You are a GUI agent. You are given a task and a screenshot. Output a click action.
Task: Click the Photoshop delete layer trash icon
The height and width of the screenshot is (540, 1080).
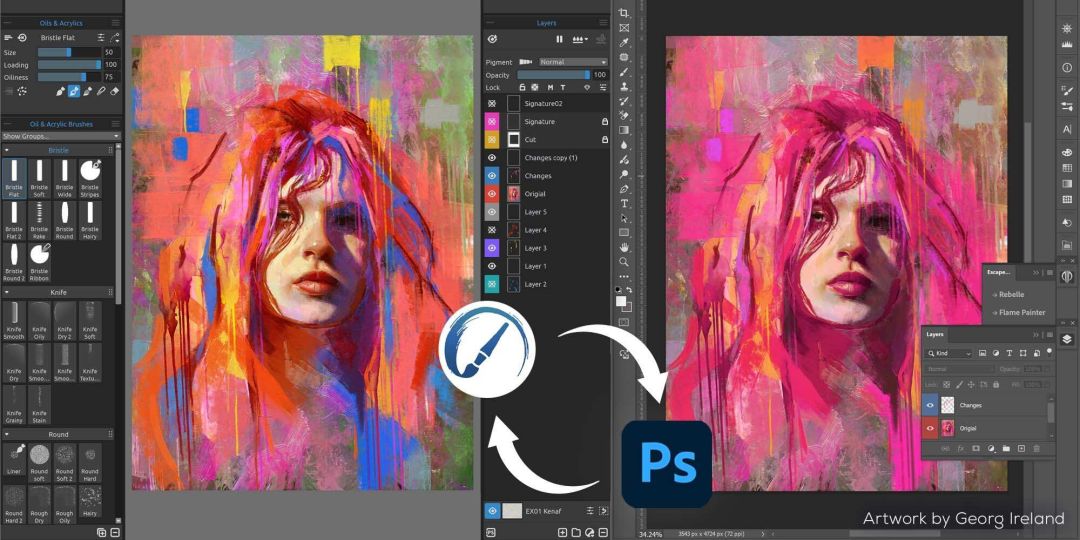coord(1037,448)
